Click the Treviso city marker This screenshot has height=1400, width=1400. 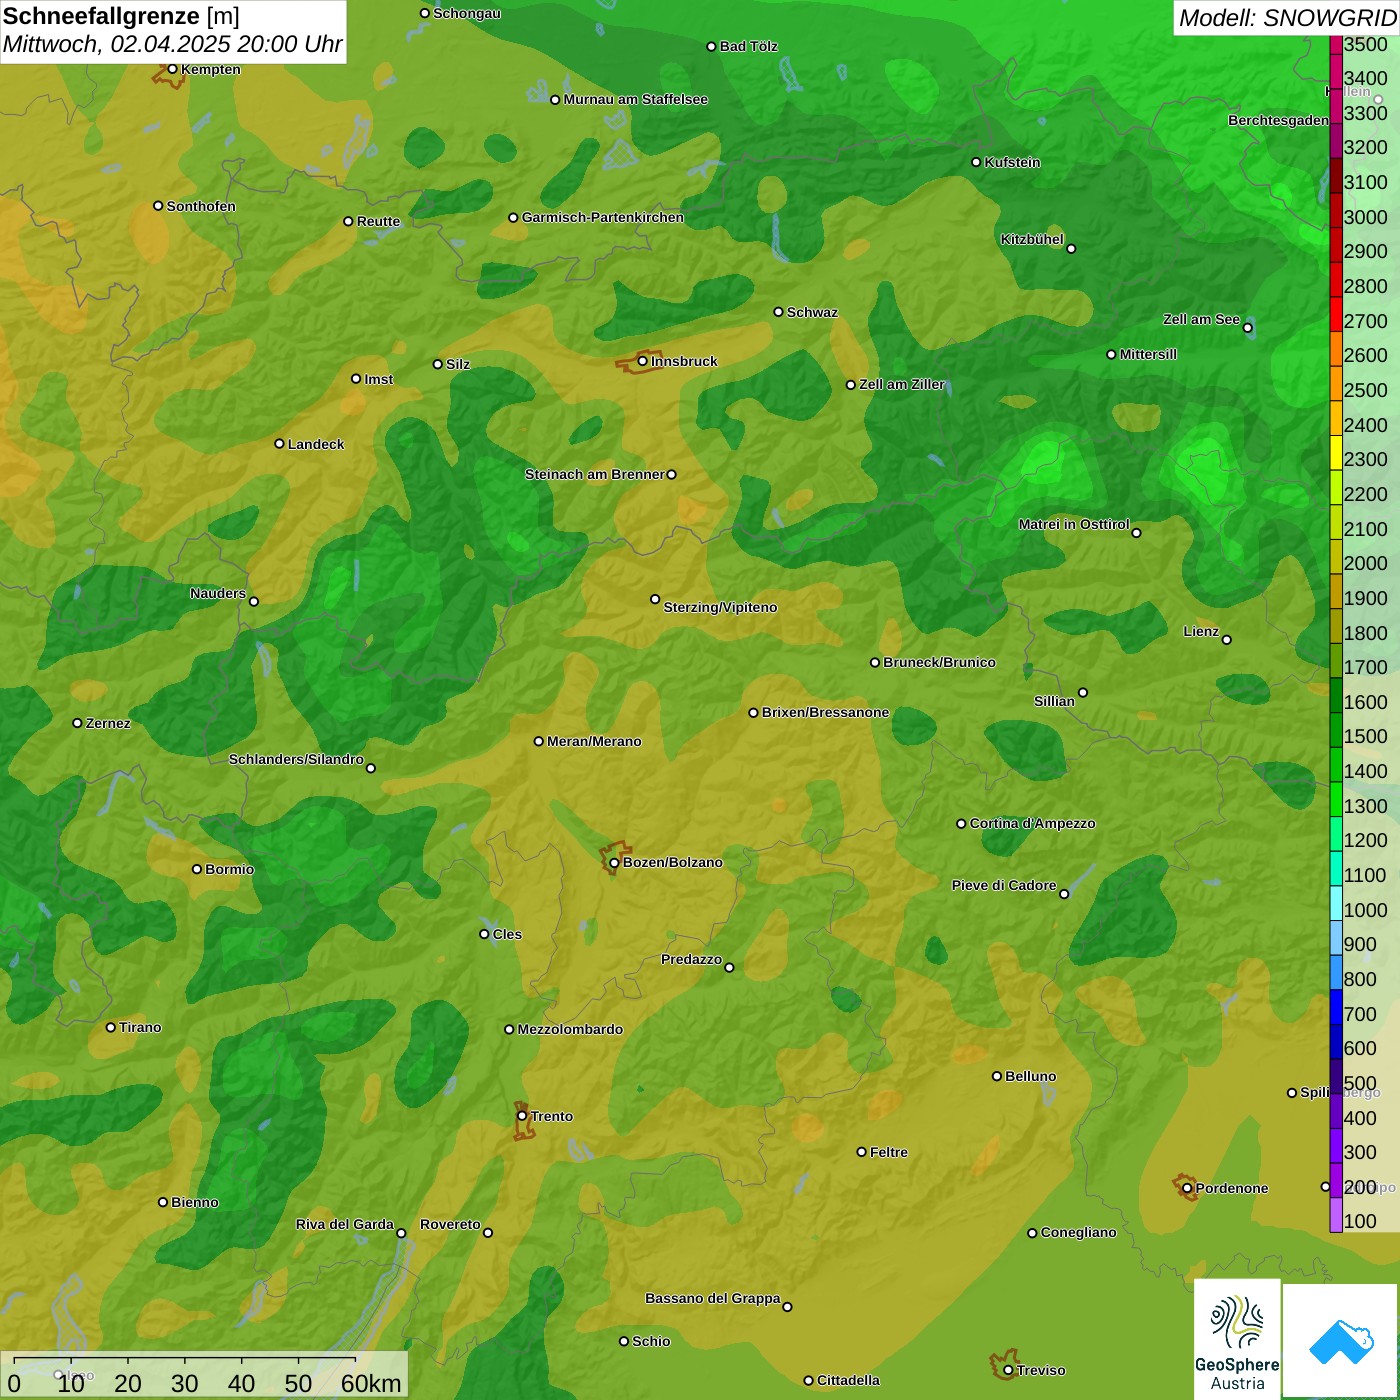click(1008, 1371)
